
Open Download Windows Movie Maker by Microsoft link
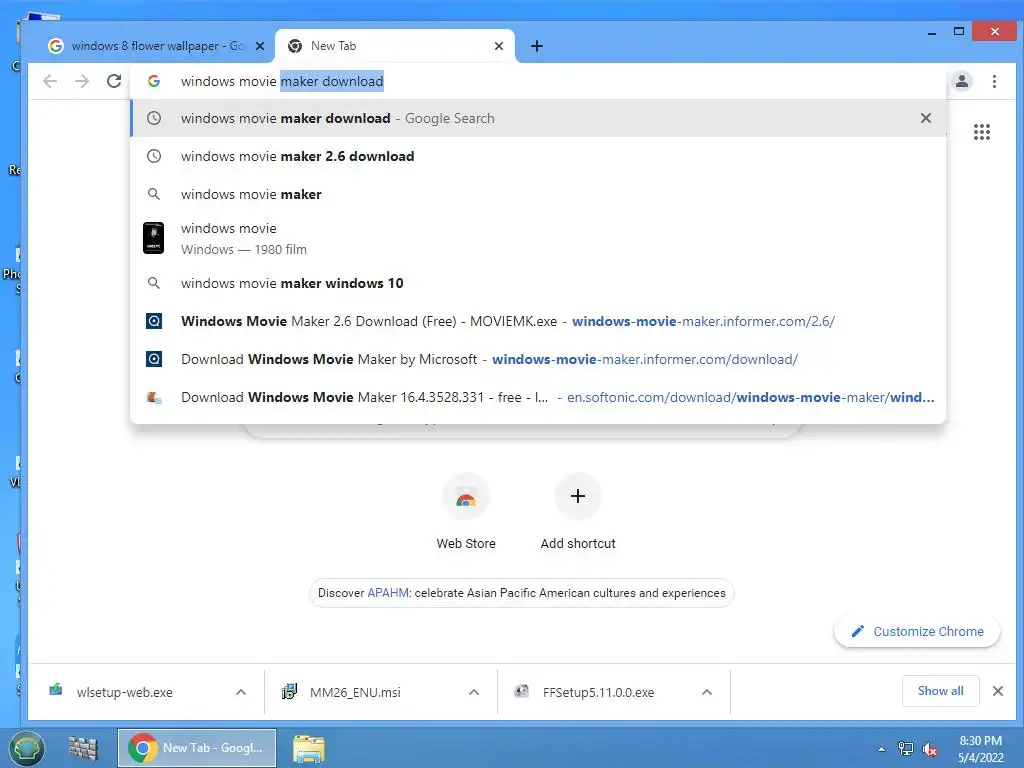tap(538, 359)
